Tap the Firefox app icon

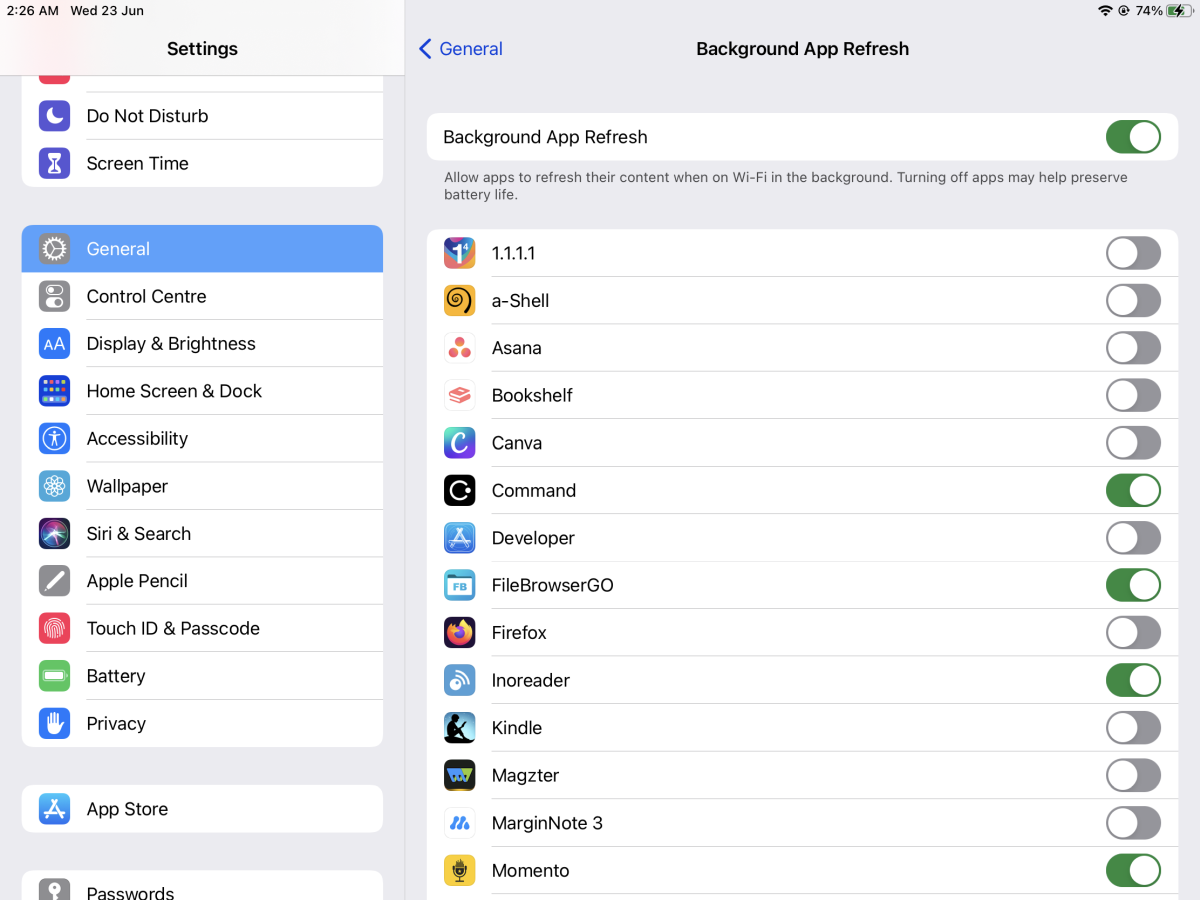[460, 633]
